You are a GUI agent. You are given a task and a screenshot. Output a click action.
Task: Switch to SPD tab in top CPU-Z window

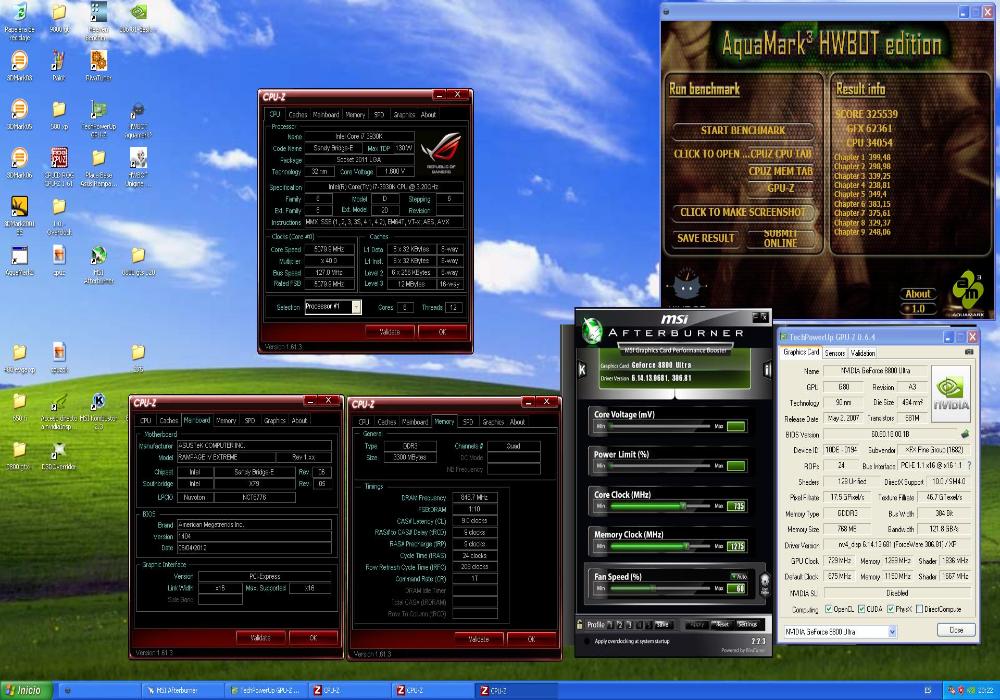click(x=379, y=115)
